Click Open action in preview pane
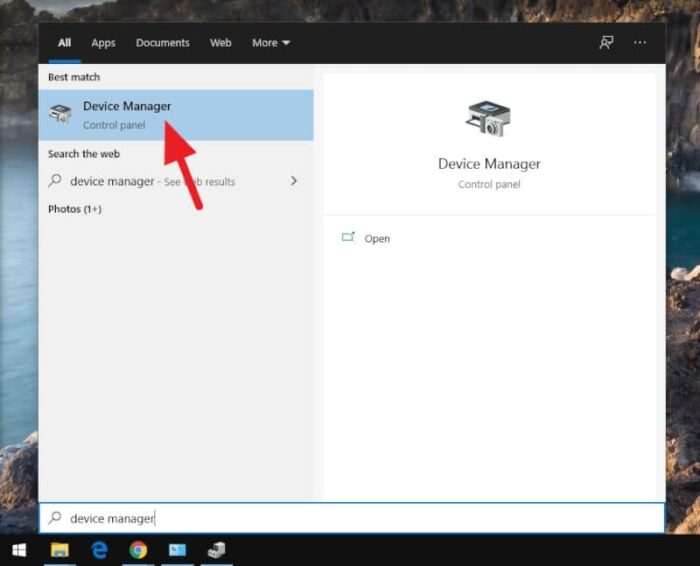Screen dimensions: 700x566 pyautogui.click(x=377, y=238)
